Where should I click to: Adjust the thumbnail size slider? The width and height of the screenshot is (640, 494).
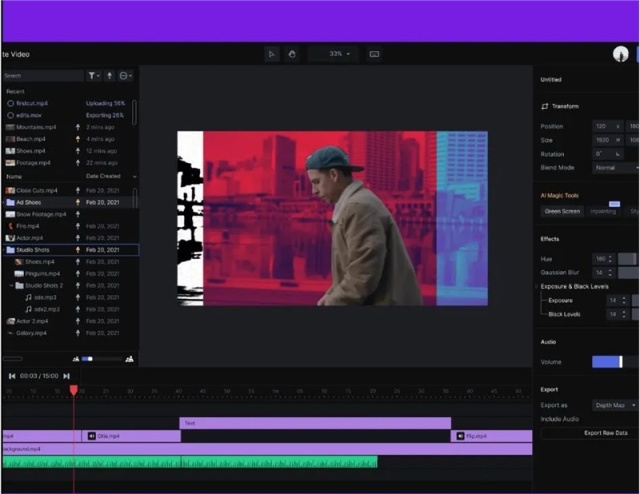(x=102, y=359)
